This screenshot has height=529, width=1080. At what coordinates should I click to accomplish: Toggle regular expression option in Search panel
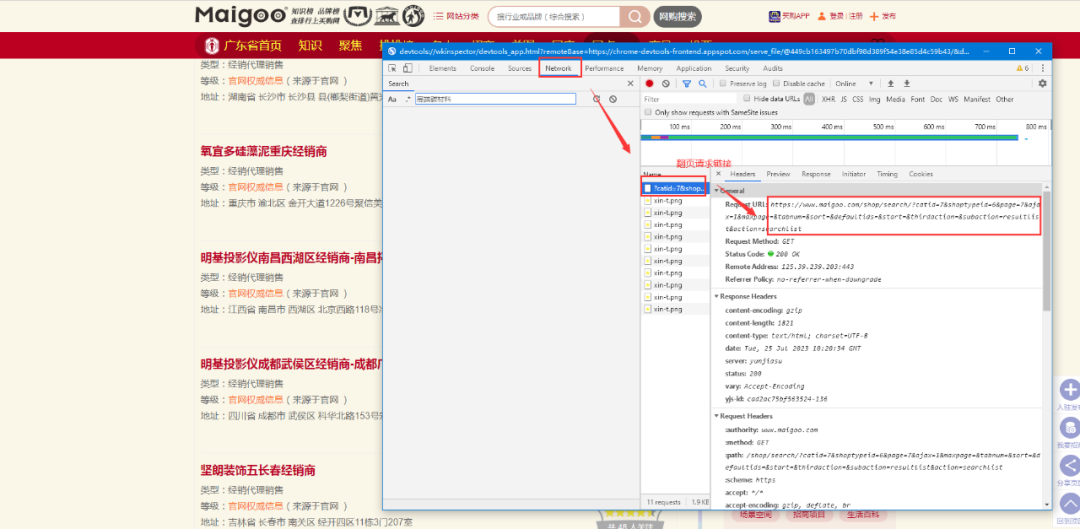point(408,99)
